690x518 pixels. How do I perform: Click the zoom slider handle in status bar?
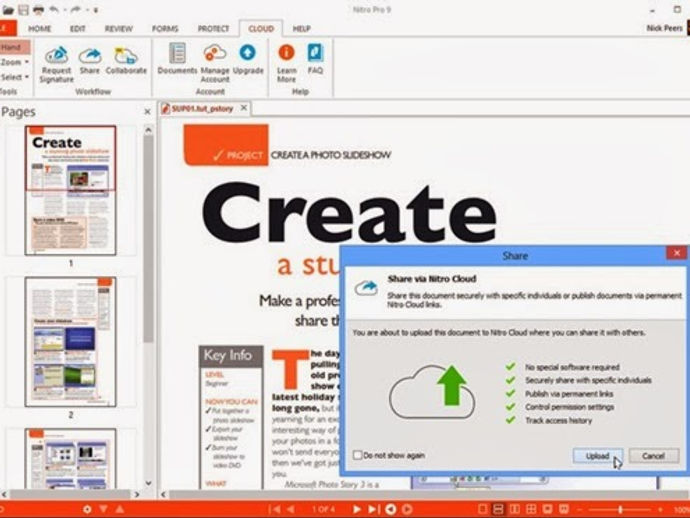coord(620,510)
